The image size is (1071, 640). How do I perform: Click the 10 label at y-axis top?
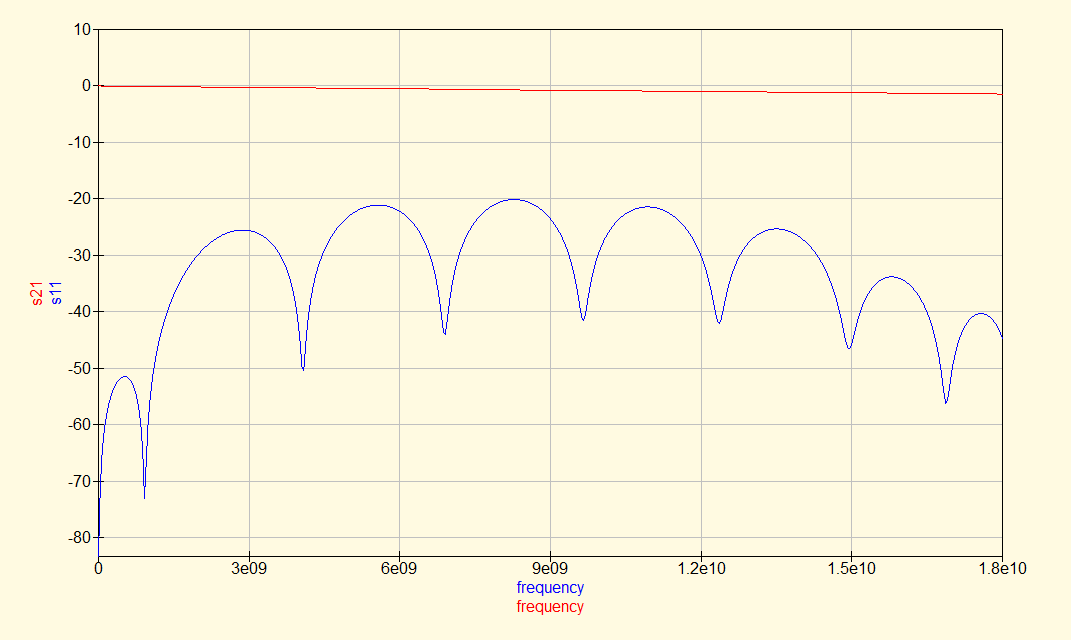click(80, 29)
